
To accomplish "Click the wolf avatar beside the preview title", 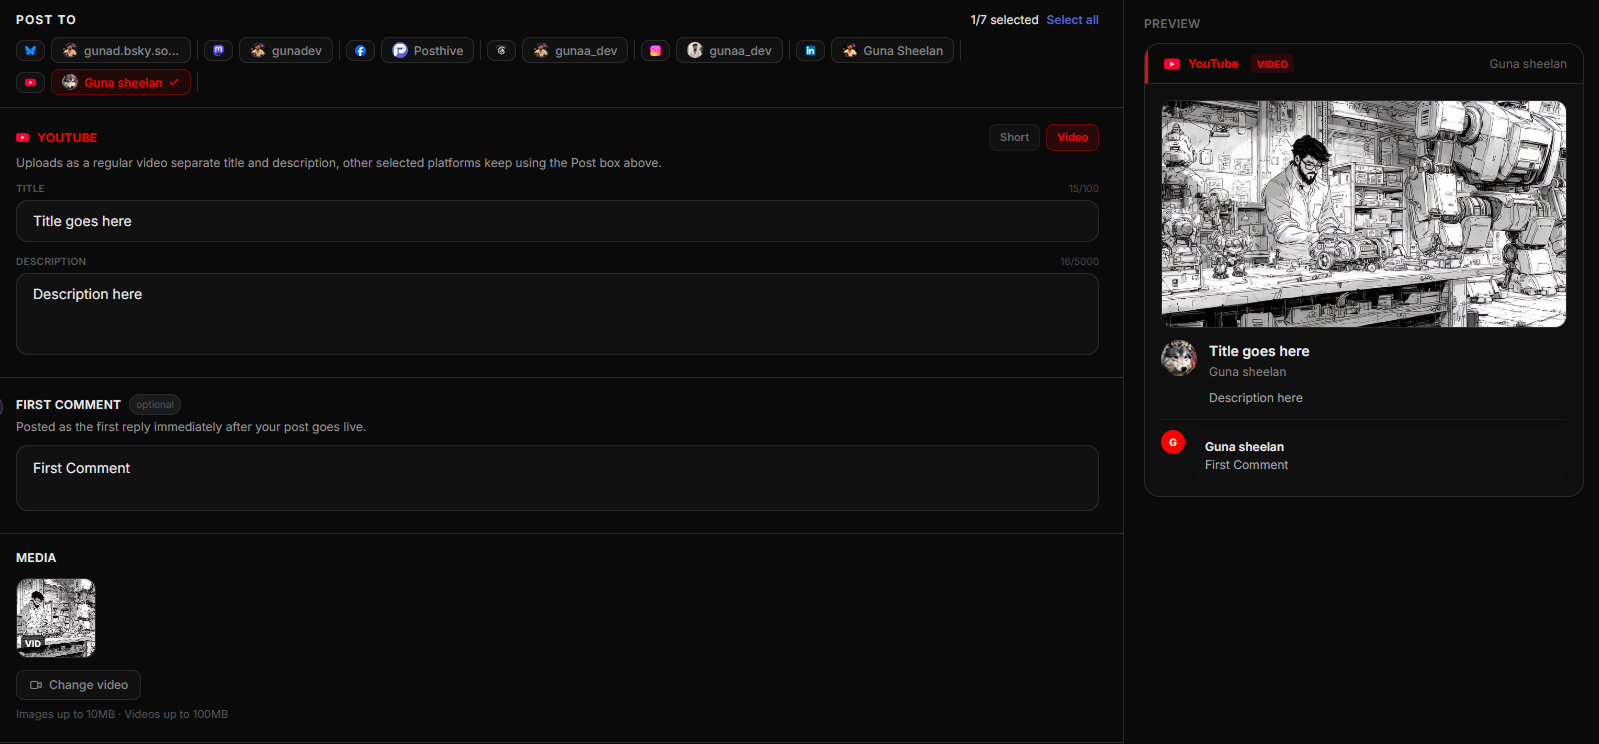I will tap(1179, 358).
